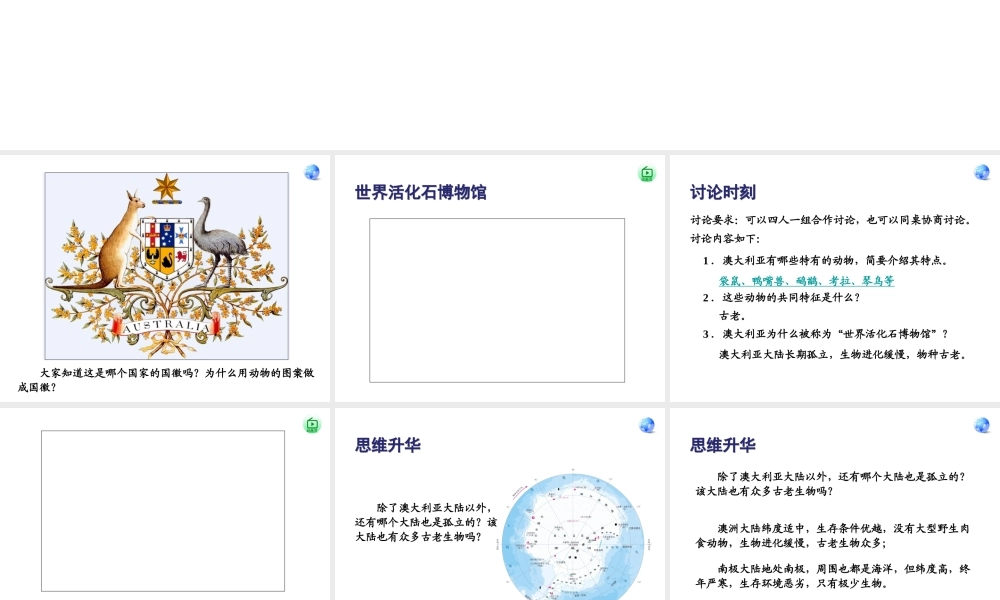This screenshot has width=1000, height=600.
Task: Select 思维升华 title above the Antarctica map
Action: (388, 444)
